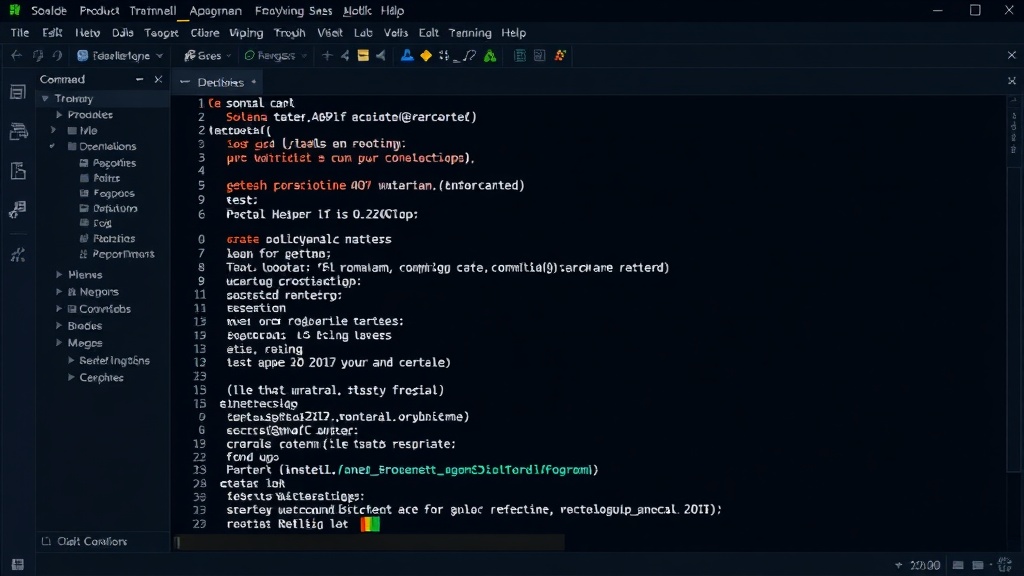The height and width of the screenshot is (576, 1024).
Task: Expand the 'Meges' tree node
Action: tap(59, 343)
